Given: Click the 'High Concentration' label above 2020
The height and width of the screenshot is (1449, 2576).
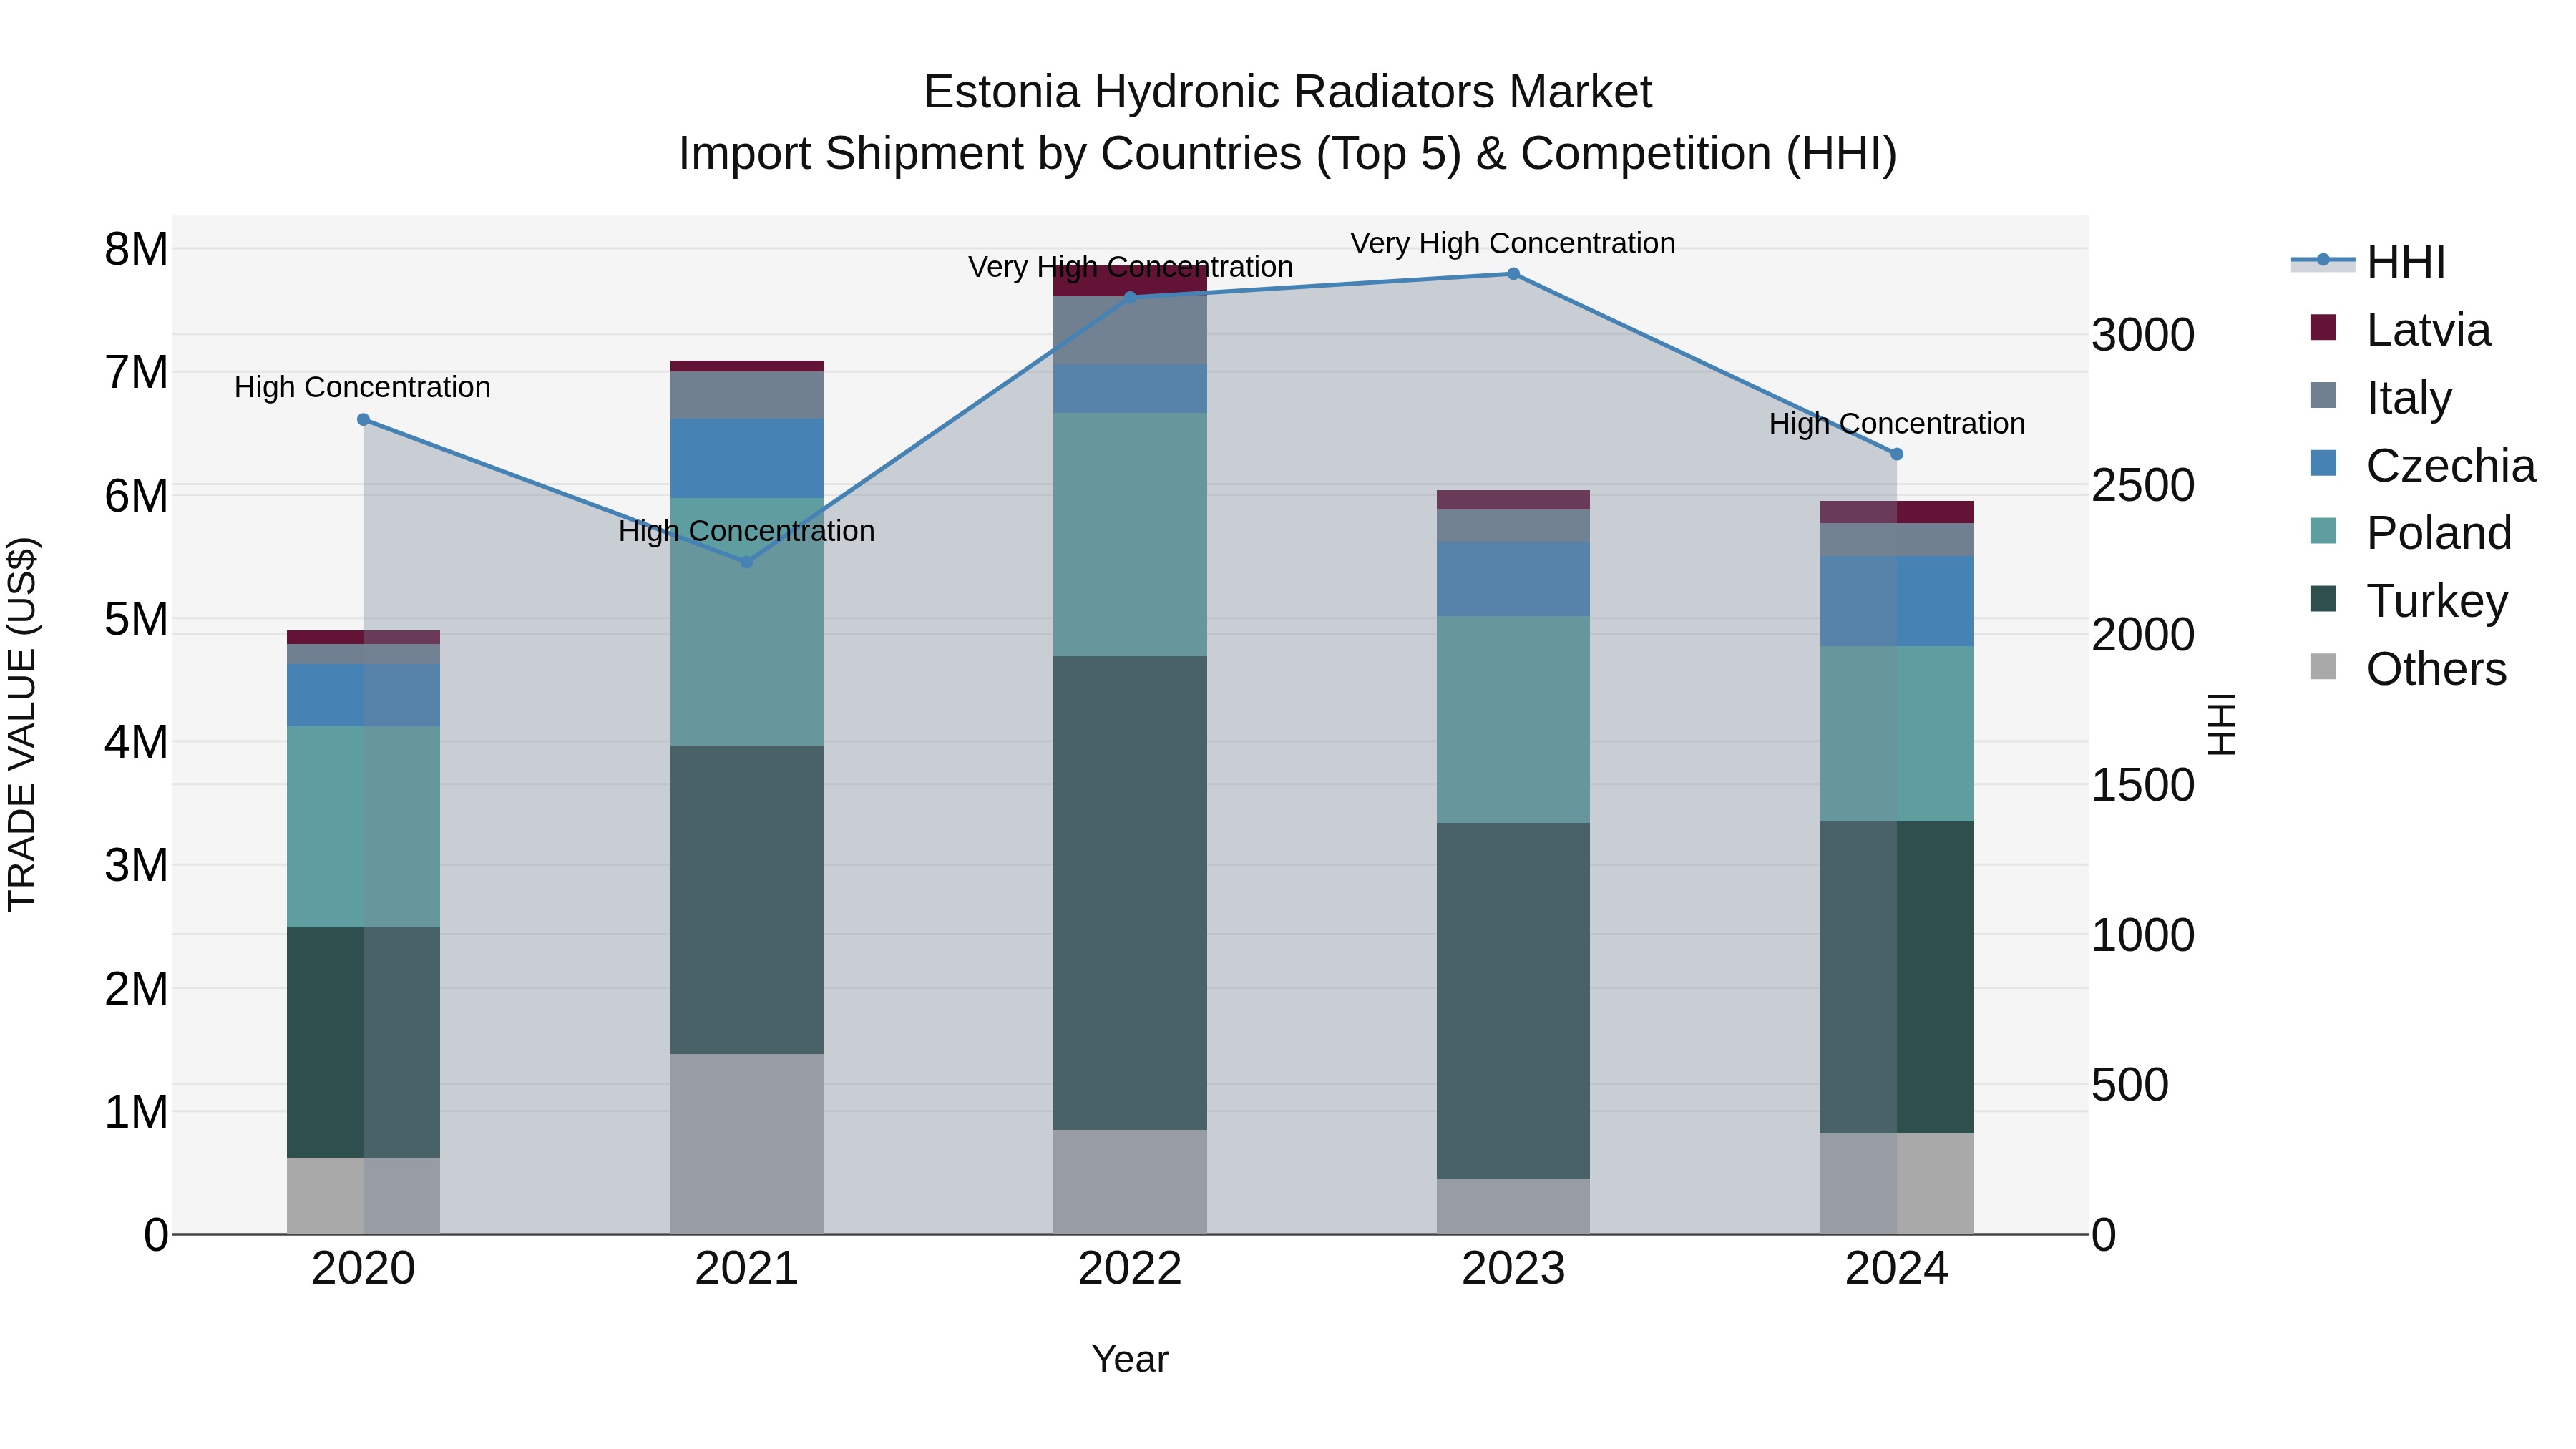Looking at the screenshot, I should coord(362,387).
